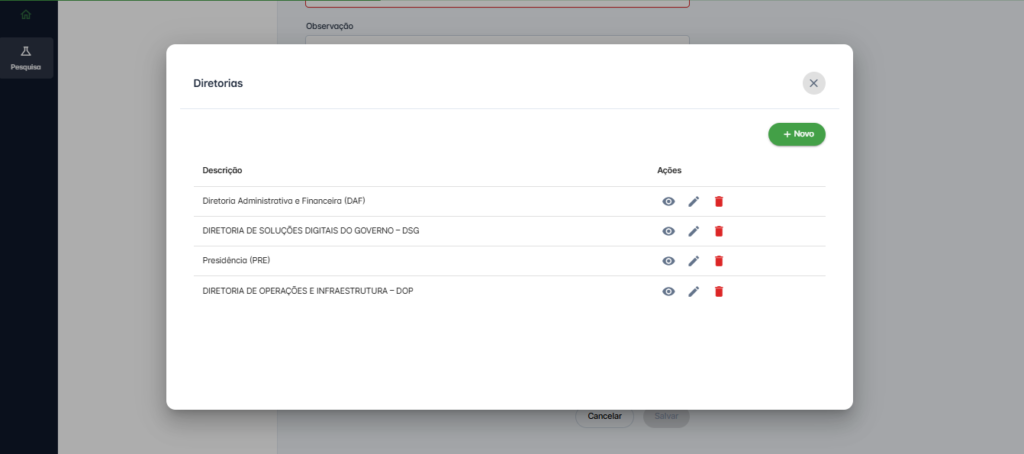Close the Diretorias dialog

tap(813, 83)
